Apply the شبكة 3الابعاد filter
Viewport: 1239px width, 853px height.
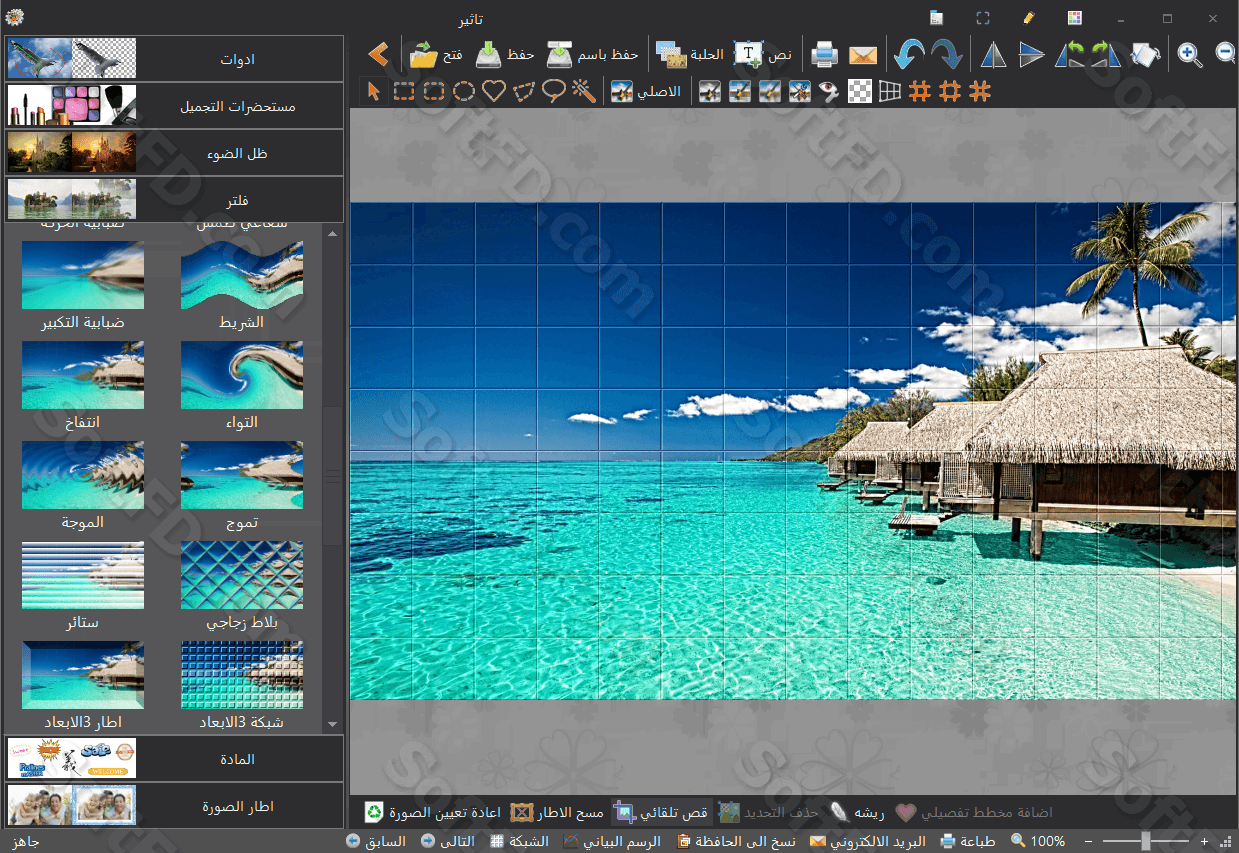(242, 675)
